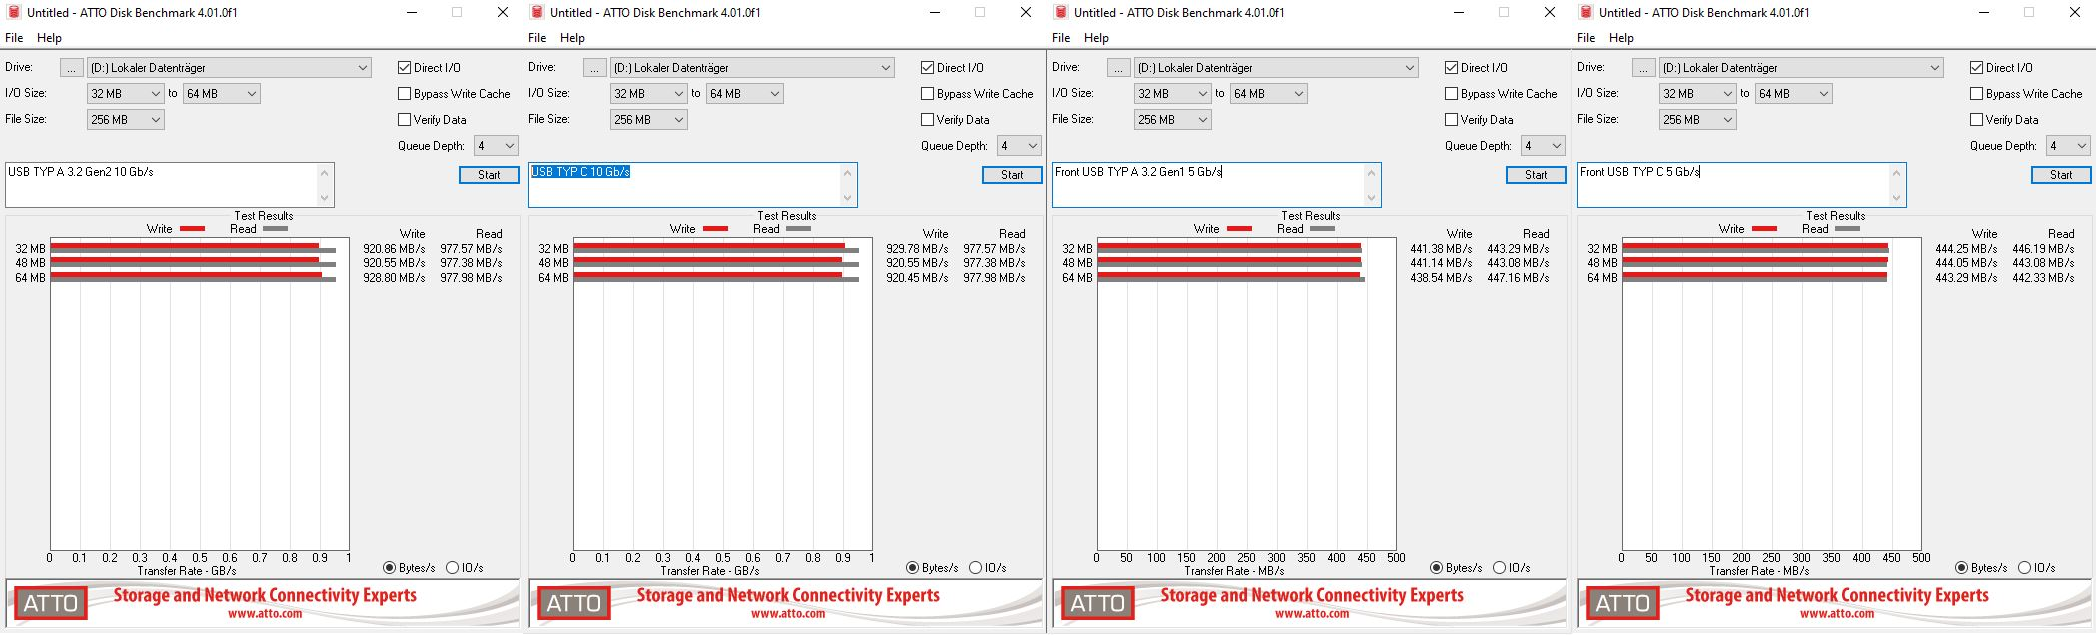Open File menu in Front USB TYP C window

coord(1586,38)
